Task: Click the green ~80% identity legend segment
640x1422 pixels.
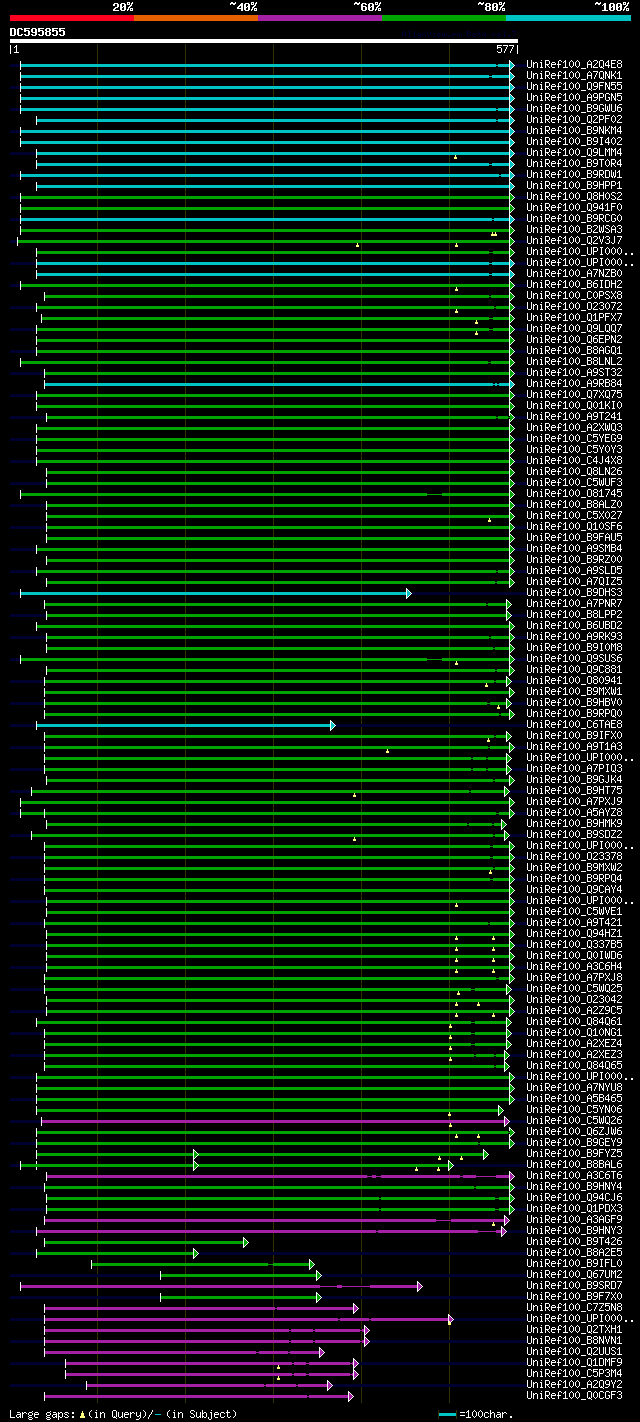Action: point(443,18)
